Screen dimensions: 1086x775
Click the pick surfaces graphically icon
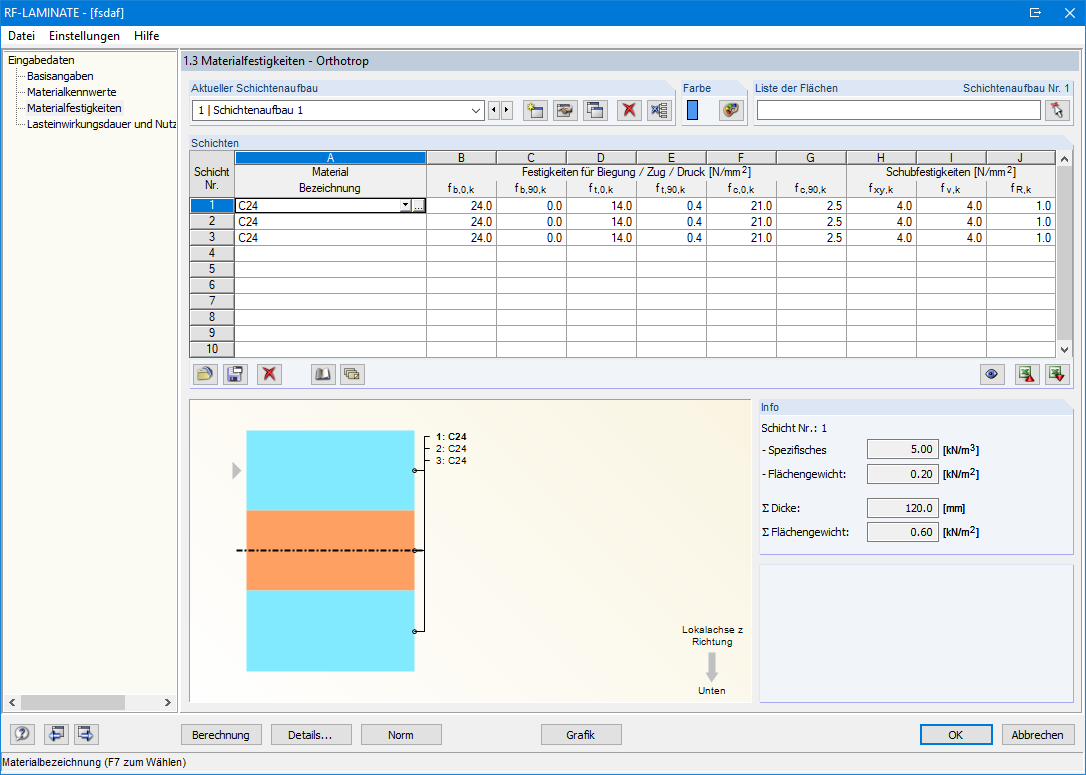pyautogui.click(x=1057, y=110)
